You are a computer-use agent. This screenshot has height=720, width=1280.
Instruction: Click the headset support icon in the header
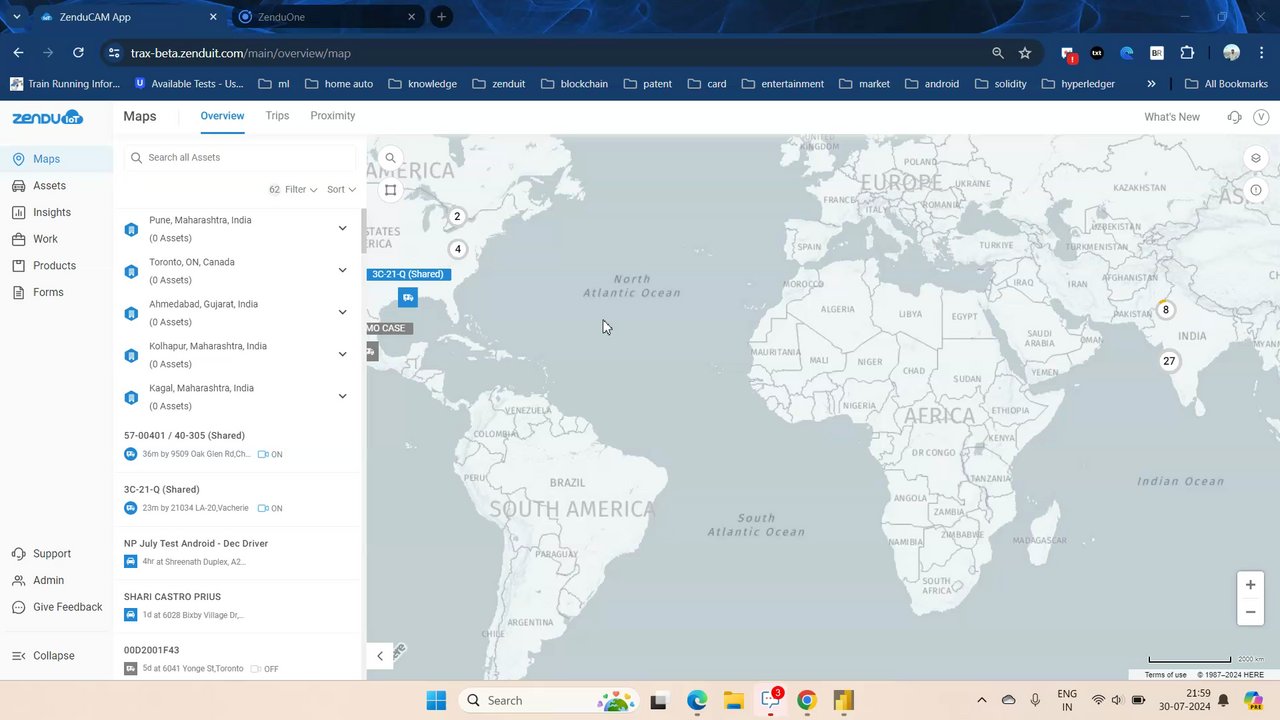1234,117
